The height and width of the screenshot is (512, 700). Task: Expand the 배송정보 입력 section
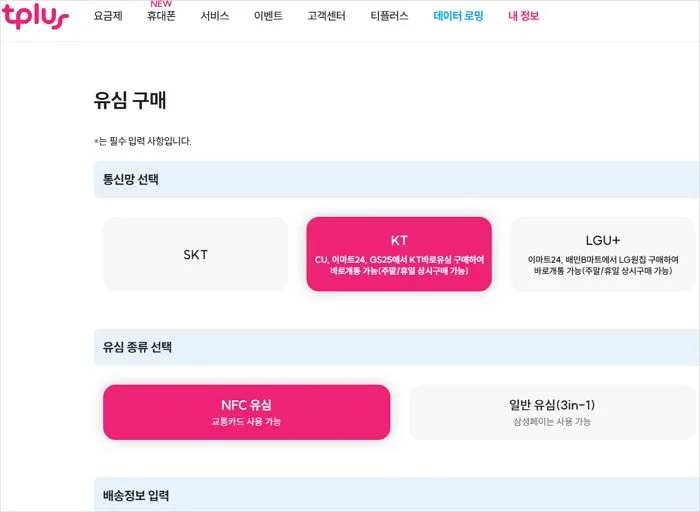(396, 495)
